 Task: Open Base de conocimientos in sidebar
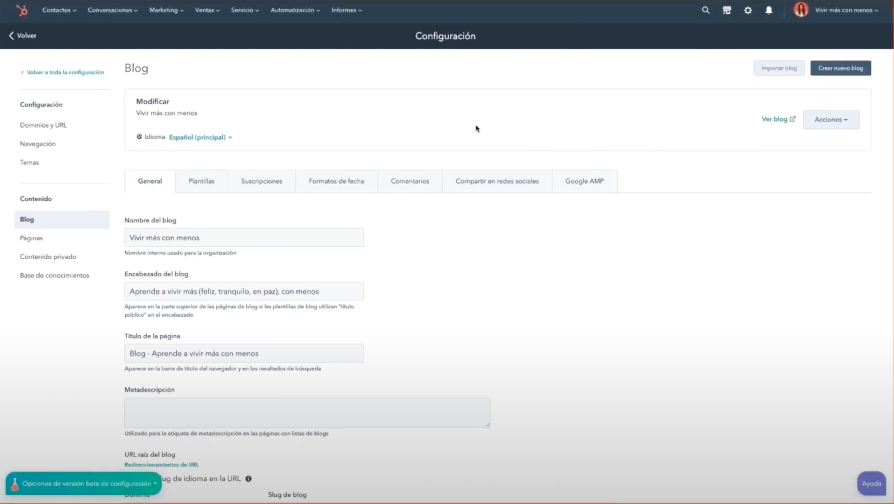54,275
